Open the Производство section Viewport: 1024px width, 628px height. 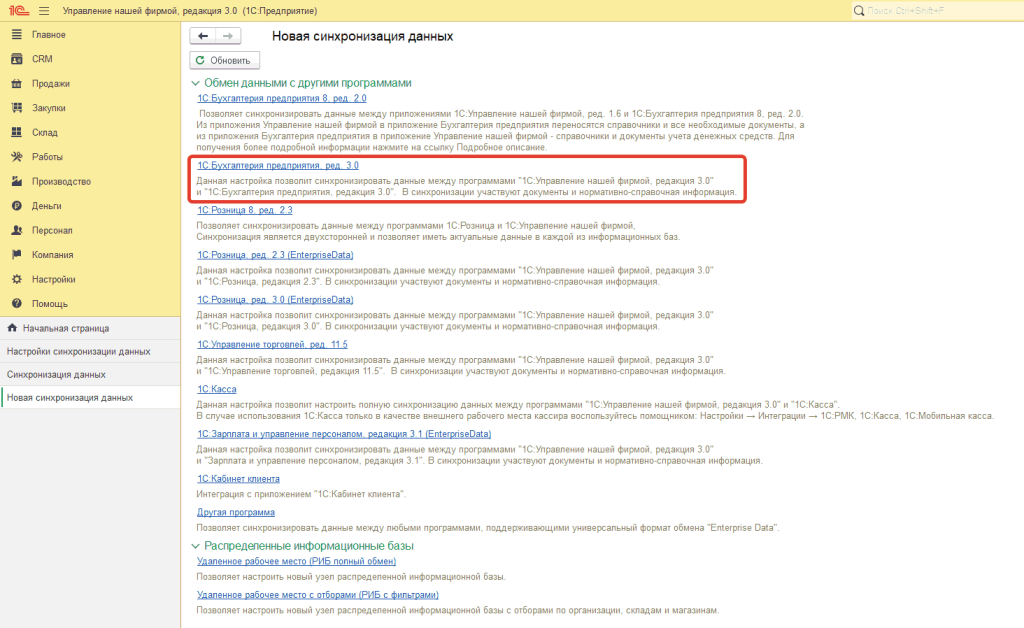[x=55, y=181]
